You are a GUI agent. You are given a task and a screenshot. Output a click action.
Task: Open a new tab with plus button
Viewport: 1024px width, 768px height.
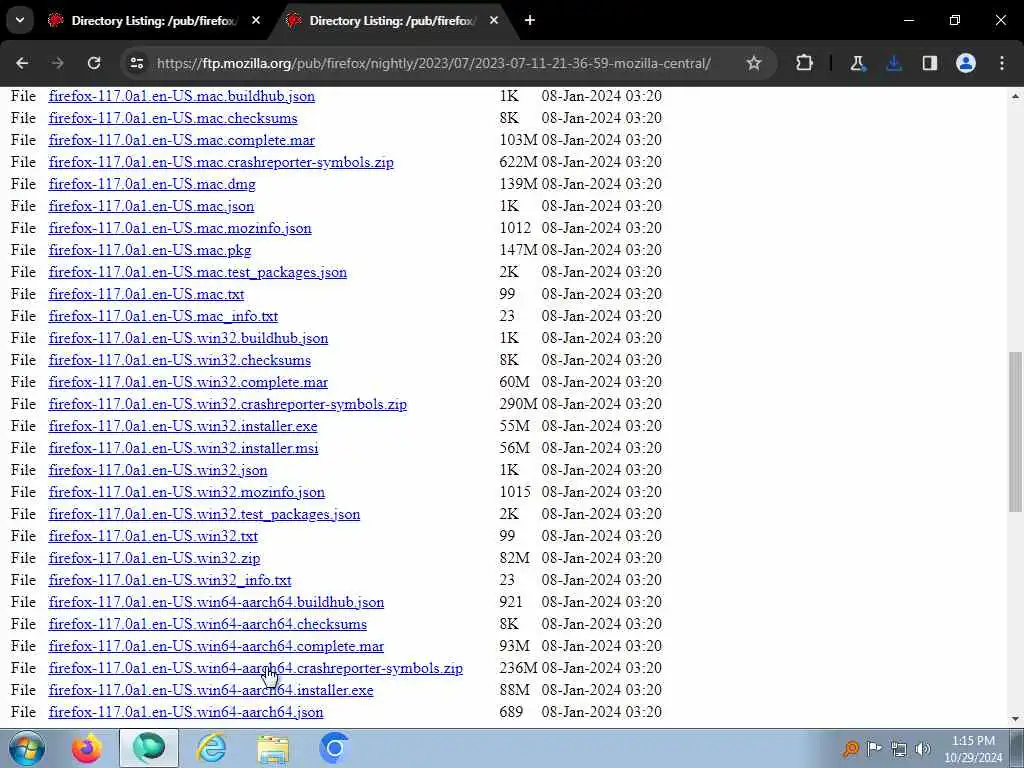530,20
